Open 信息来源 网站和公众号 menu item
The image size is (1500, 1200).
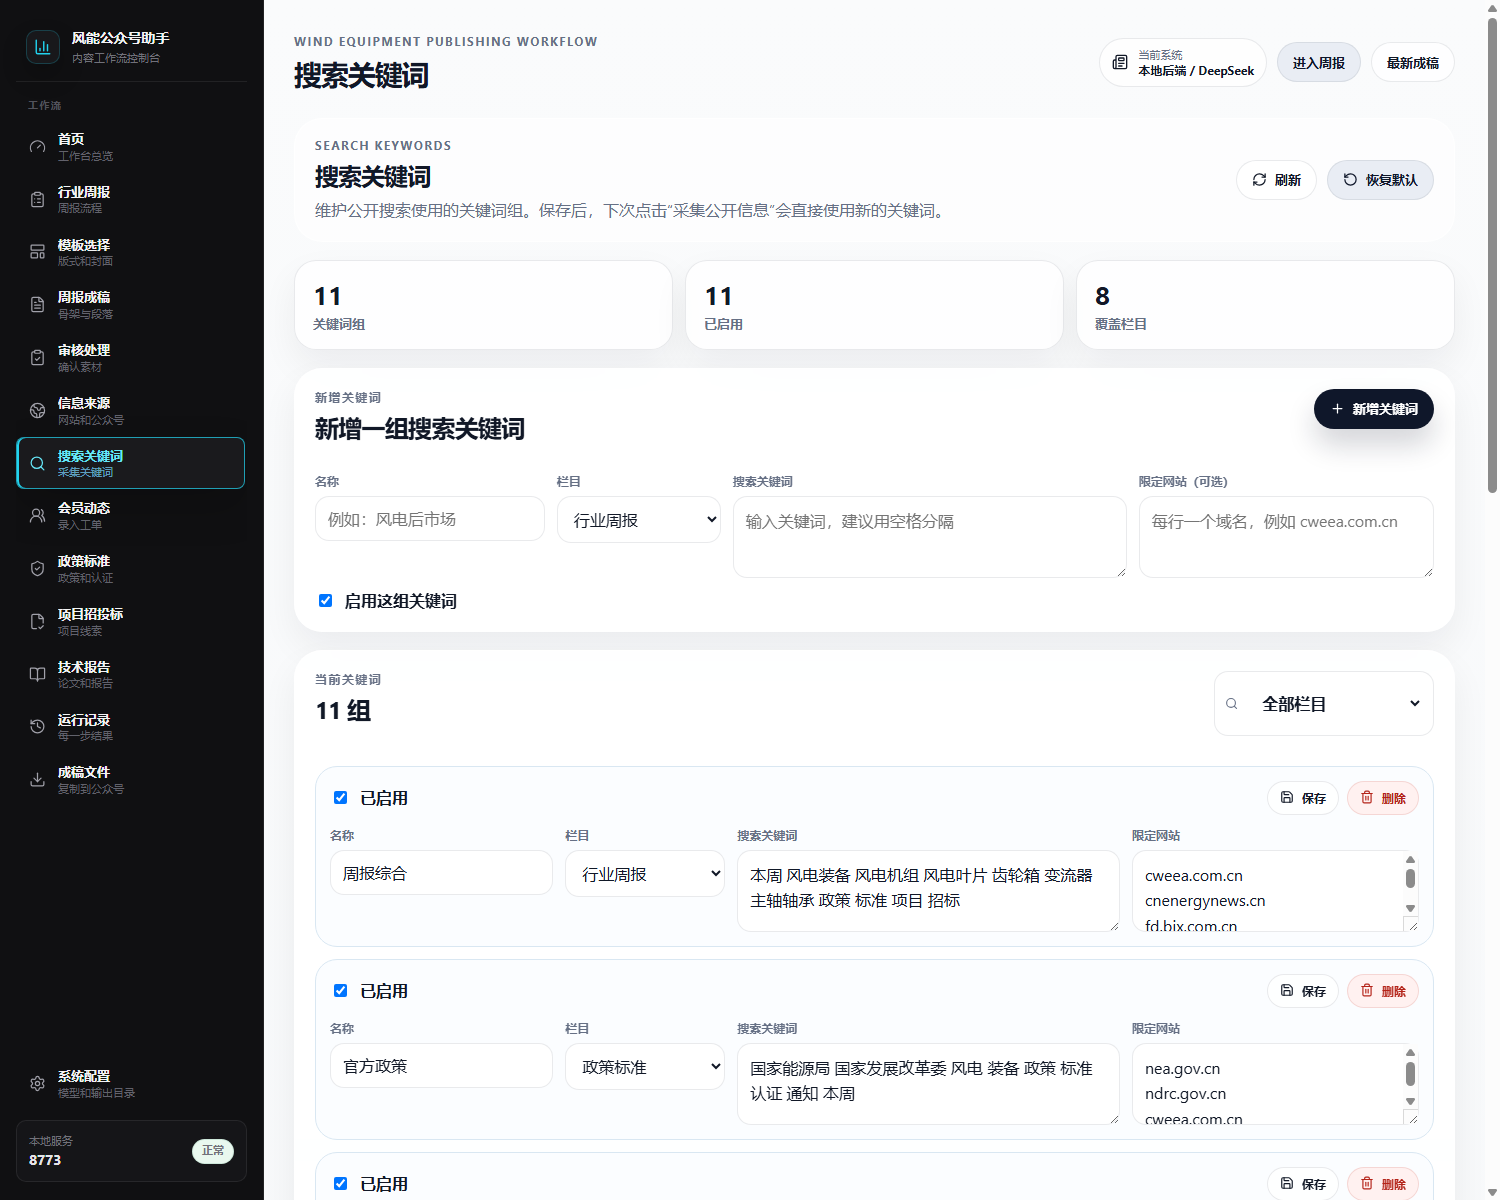131,411
